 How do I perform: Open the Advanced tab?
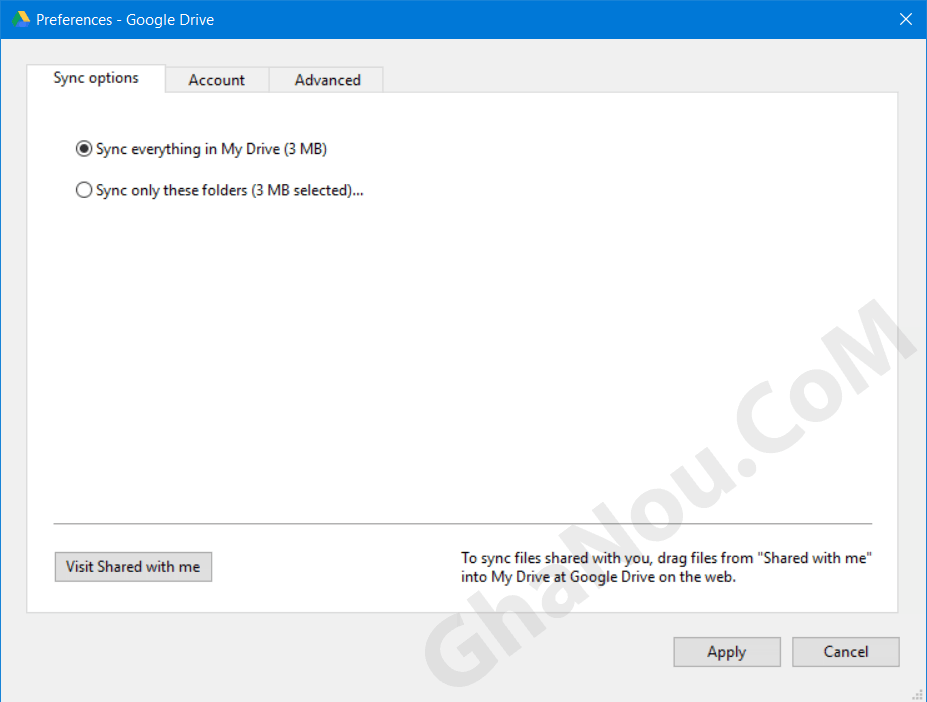[x=327, y=80]
